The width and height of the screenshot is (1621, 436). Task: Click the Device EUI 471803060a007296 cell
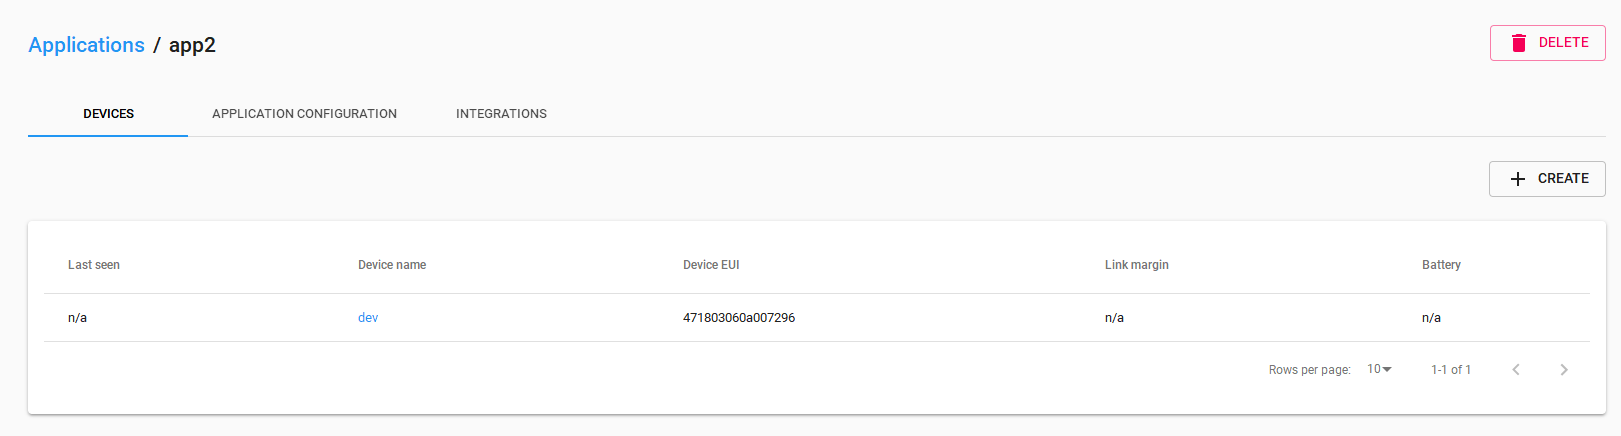(x=739, y=318)
